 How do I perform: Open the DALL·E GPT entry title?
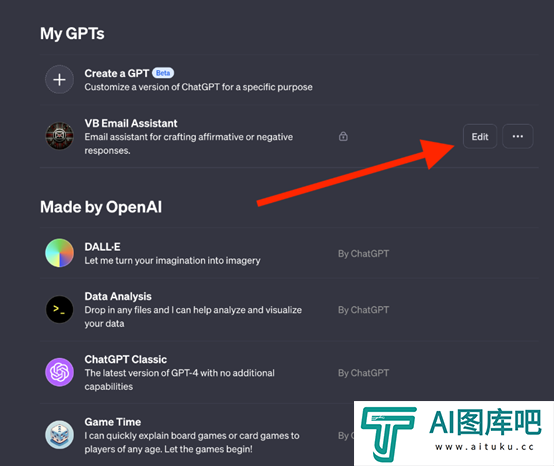(102, 247)
